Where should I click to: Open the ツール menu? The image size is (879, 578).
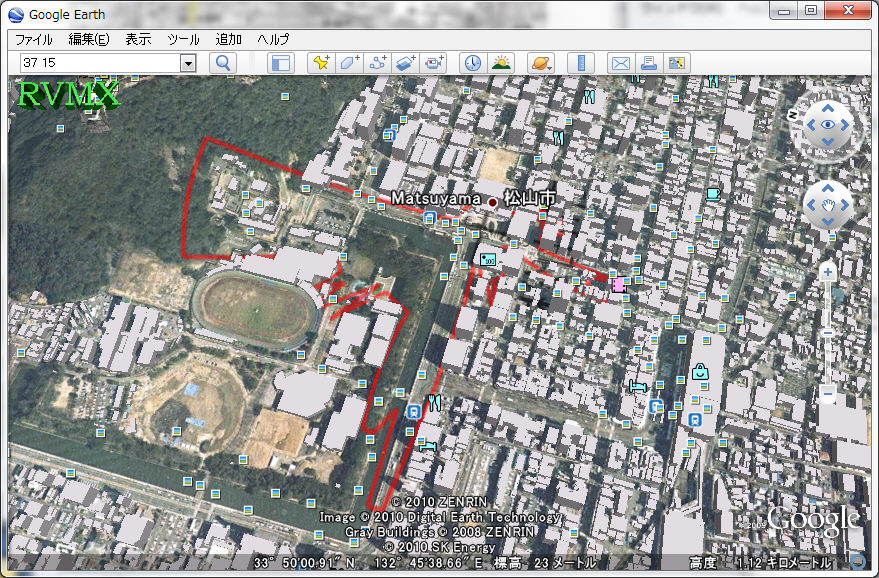[x=183, y=39]
